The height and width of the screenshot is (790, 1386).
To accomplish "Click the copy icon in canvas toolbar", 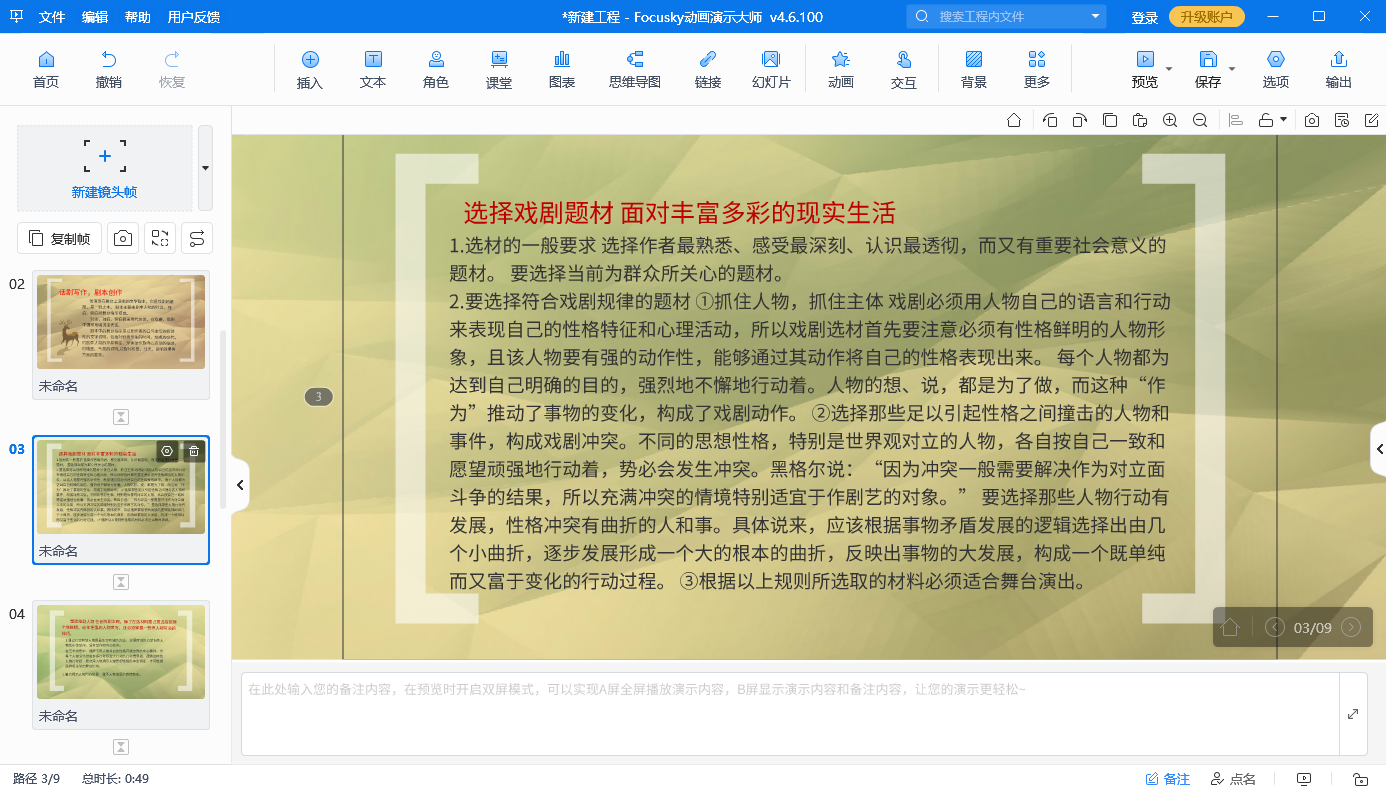I will point(1110,120).
